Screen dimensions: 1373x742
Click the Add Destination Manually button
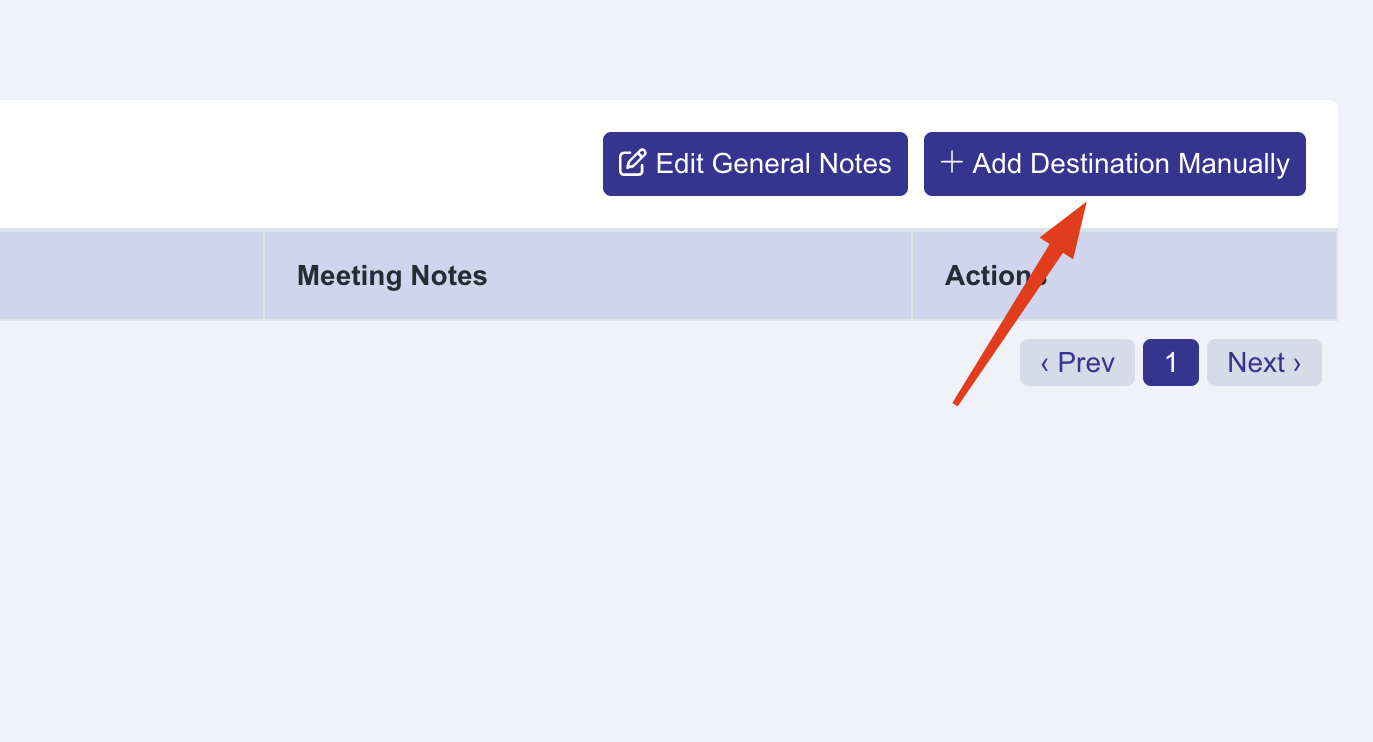(1114, 163)
